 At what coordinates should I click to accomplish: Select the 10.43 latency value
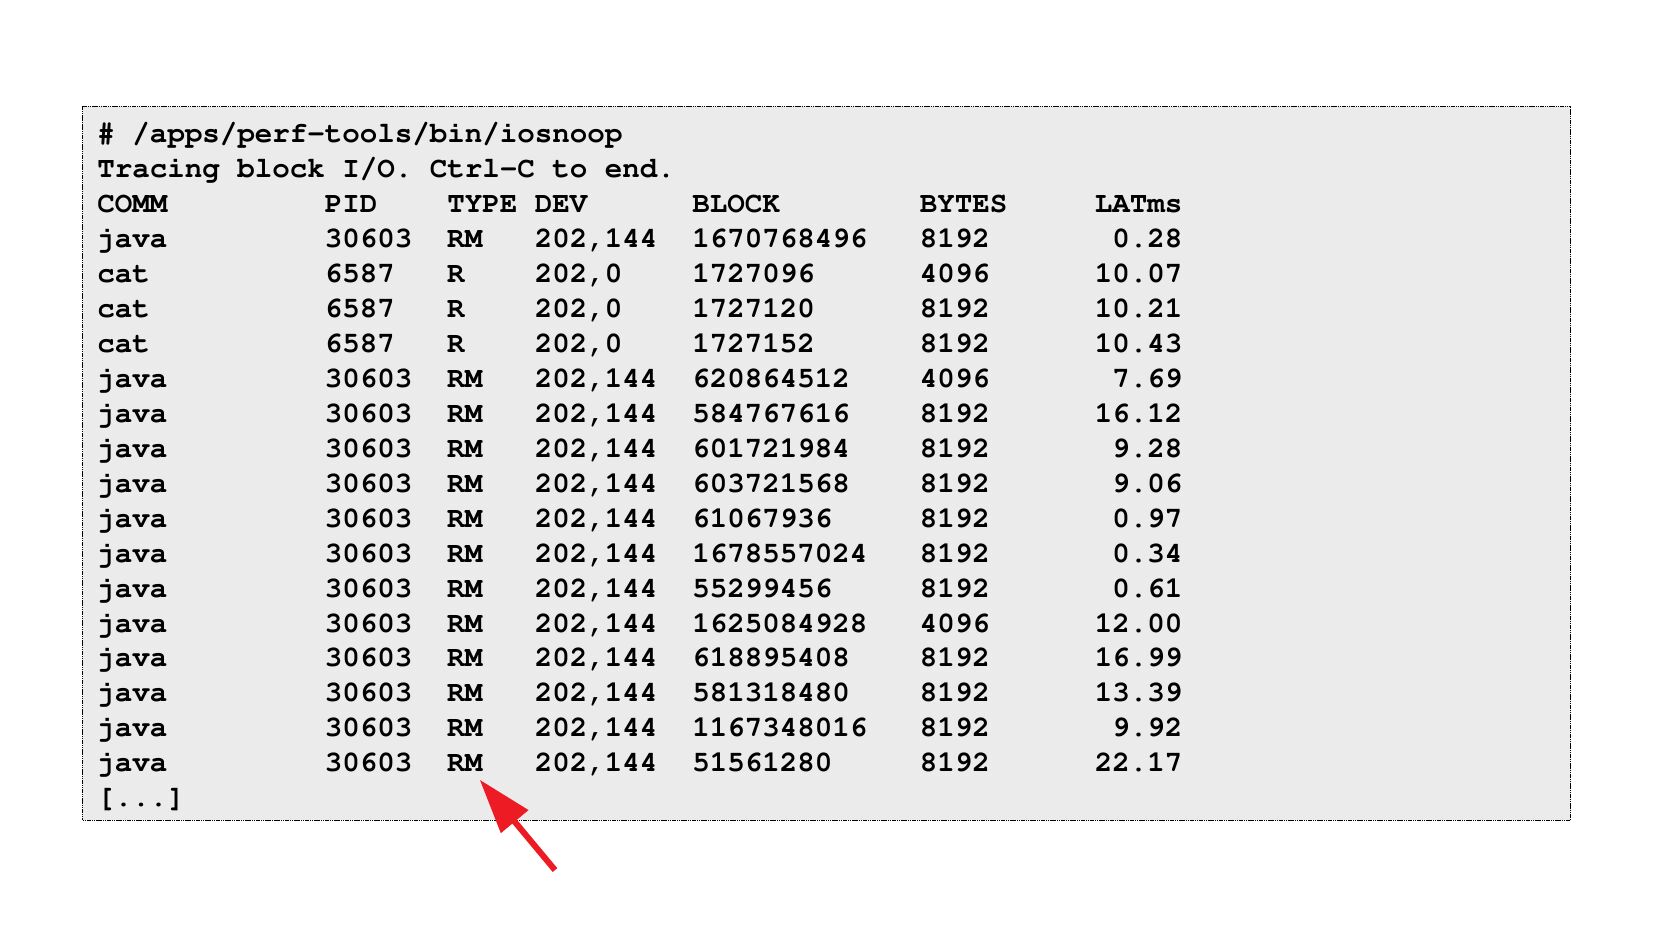1137,344
